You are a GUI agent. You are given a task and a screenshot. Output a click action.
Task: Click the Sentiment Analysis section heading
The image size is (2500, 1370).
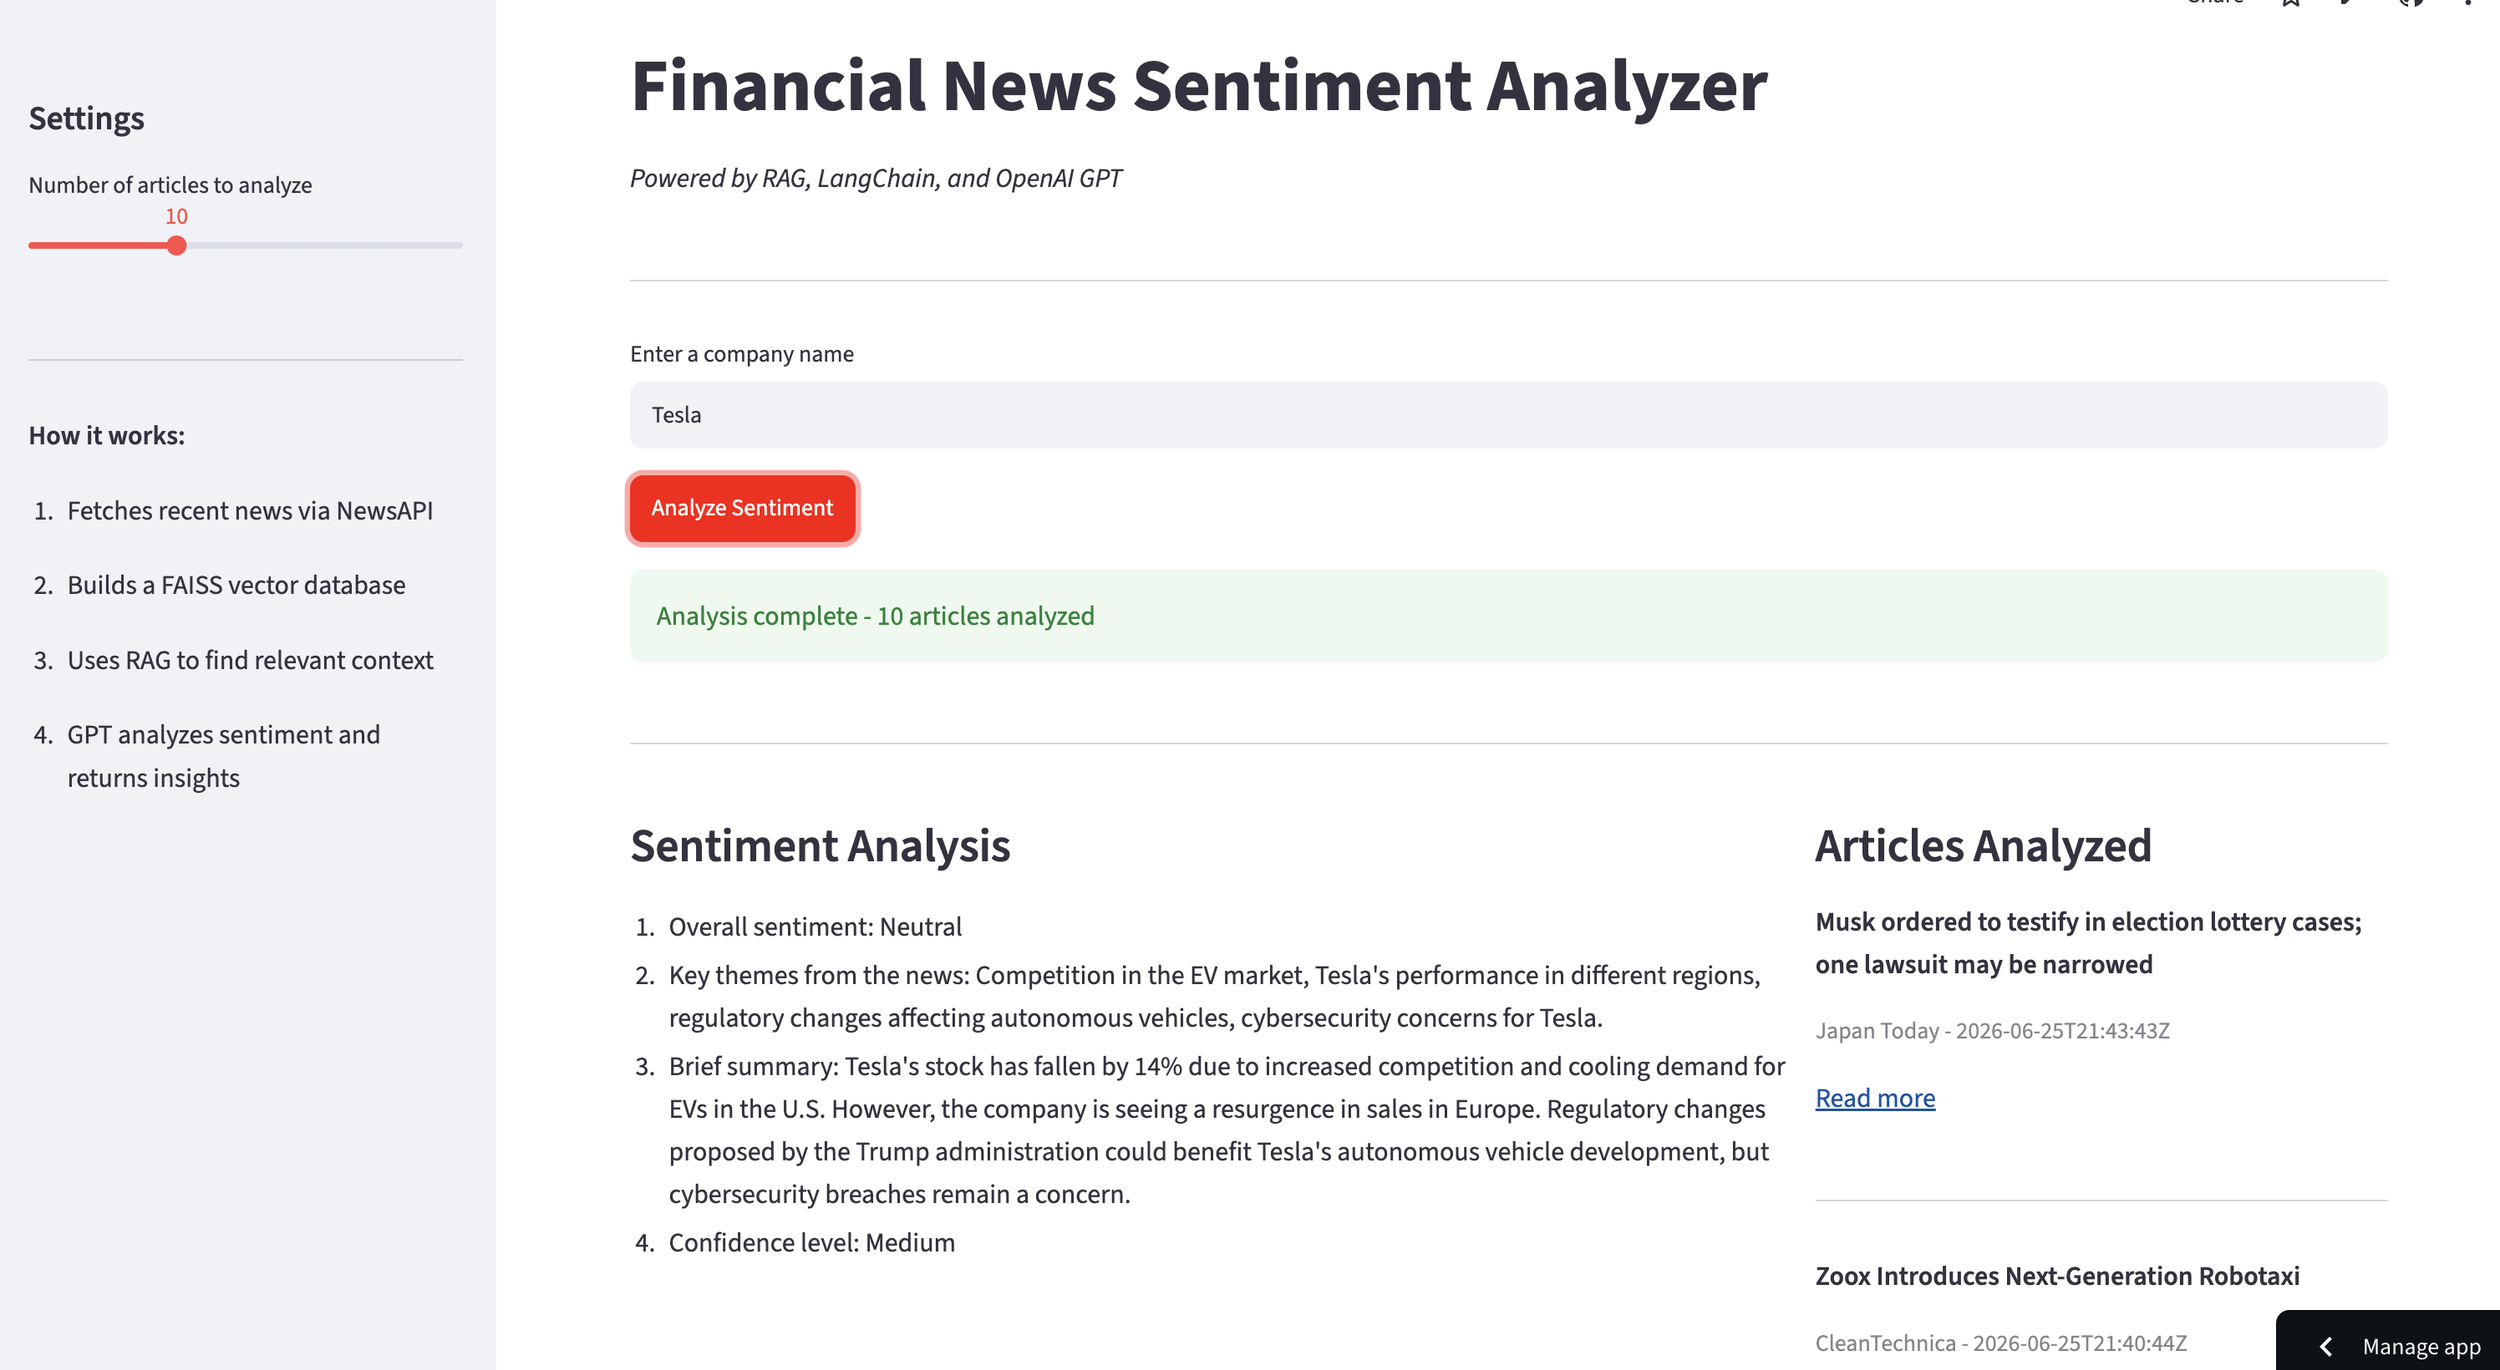click(820, 846)
